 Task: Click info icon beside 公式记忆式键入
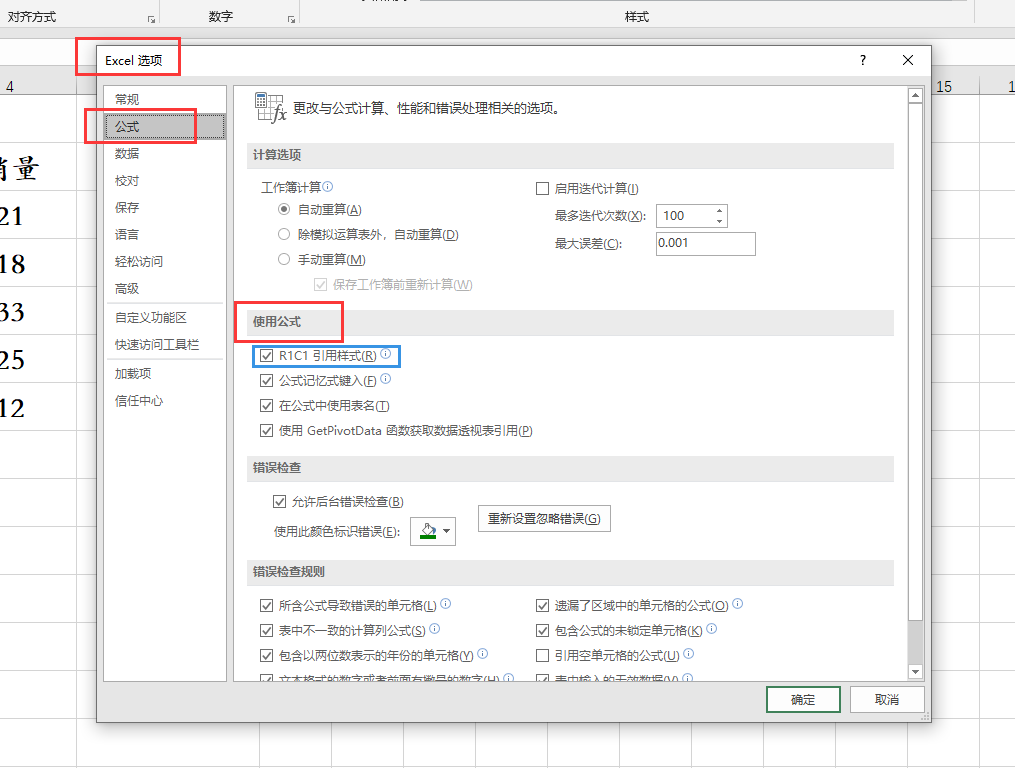(385, 379)
